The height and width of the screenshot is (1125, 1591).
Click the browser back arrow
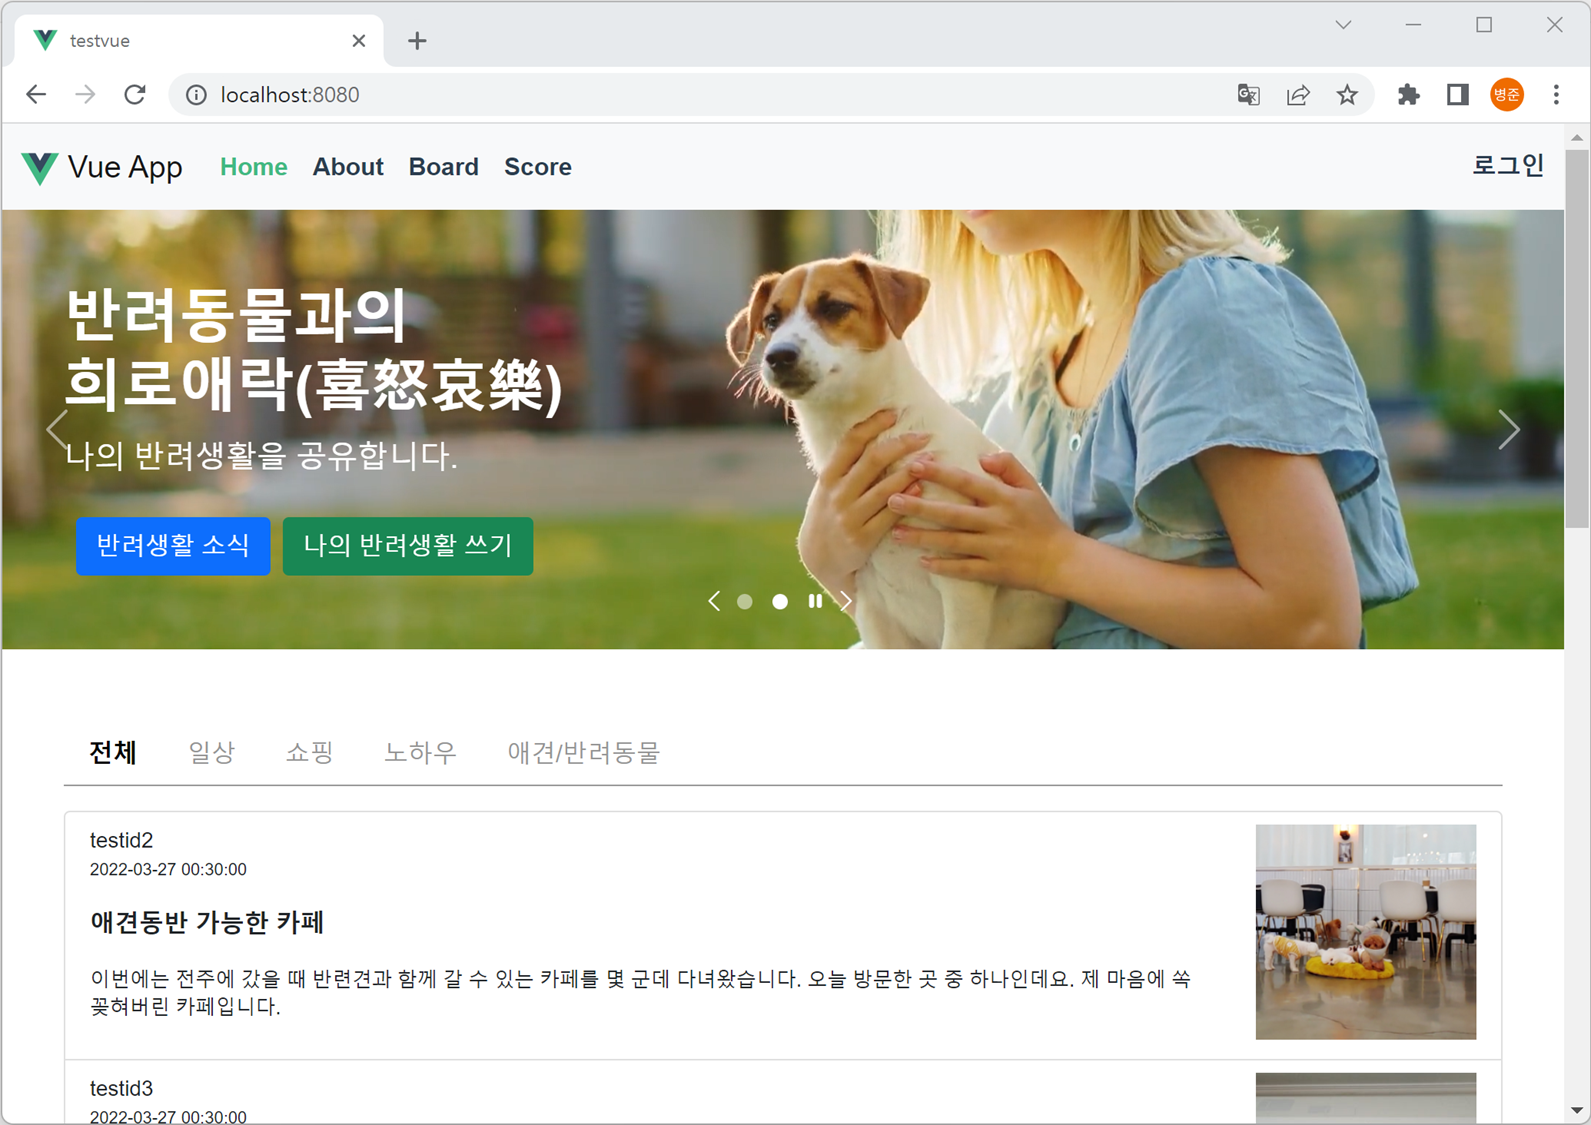pos(36,95)
